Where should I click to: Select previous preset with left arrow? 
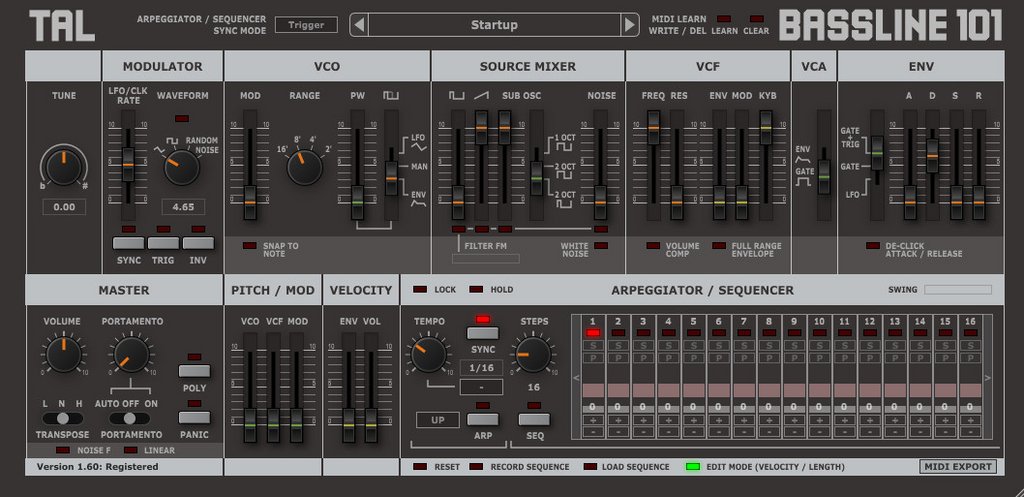359,25
